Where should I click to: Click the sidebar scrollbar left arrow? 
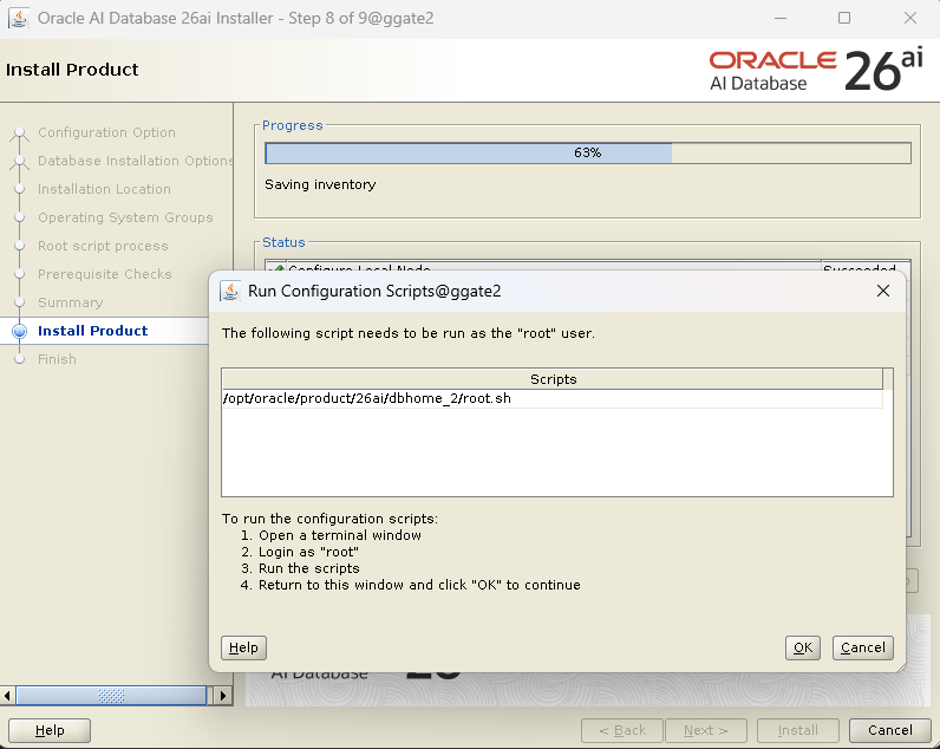[7, 696]
